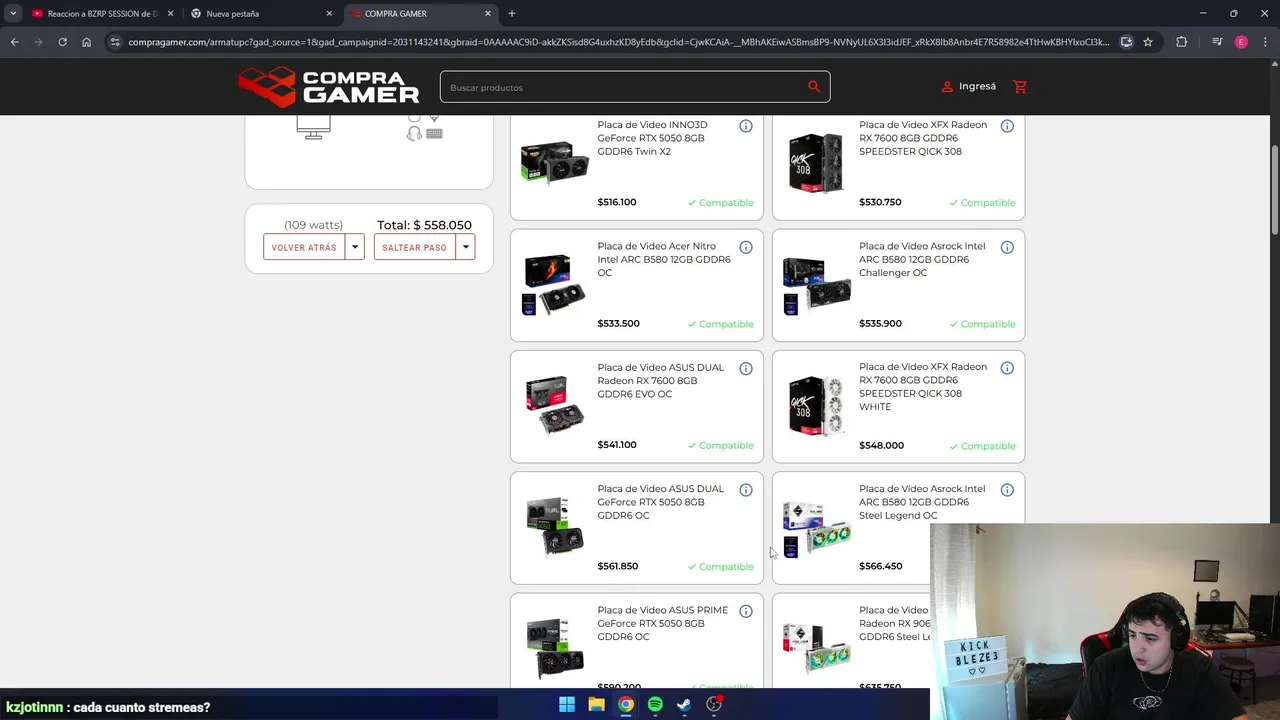Select Acer Nitro Intel ARC B580 card title

664,259
